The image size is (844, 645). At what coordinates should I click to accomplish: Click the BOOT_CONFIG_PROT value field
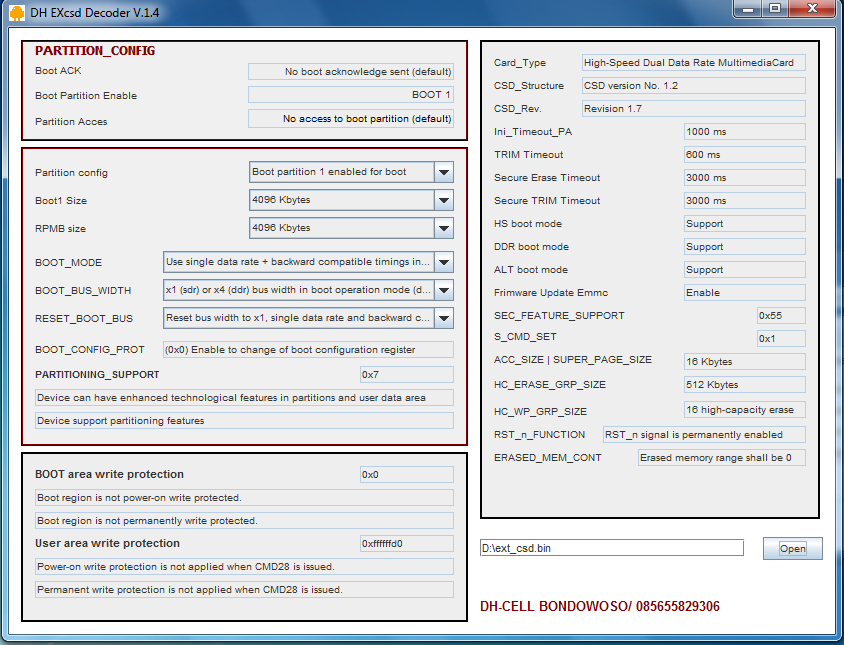[x=308, y=349]
